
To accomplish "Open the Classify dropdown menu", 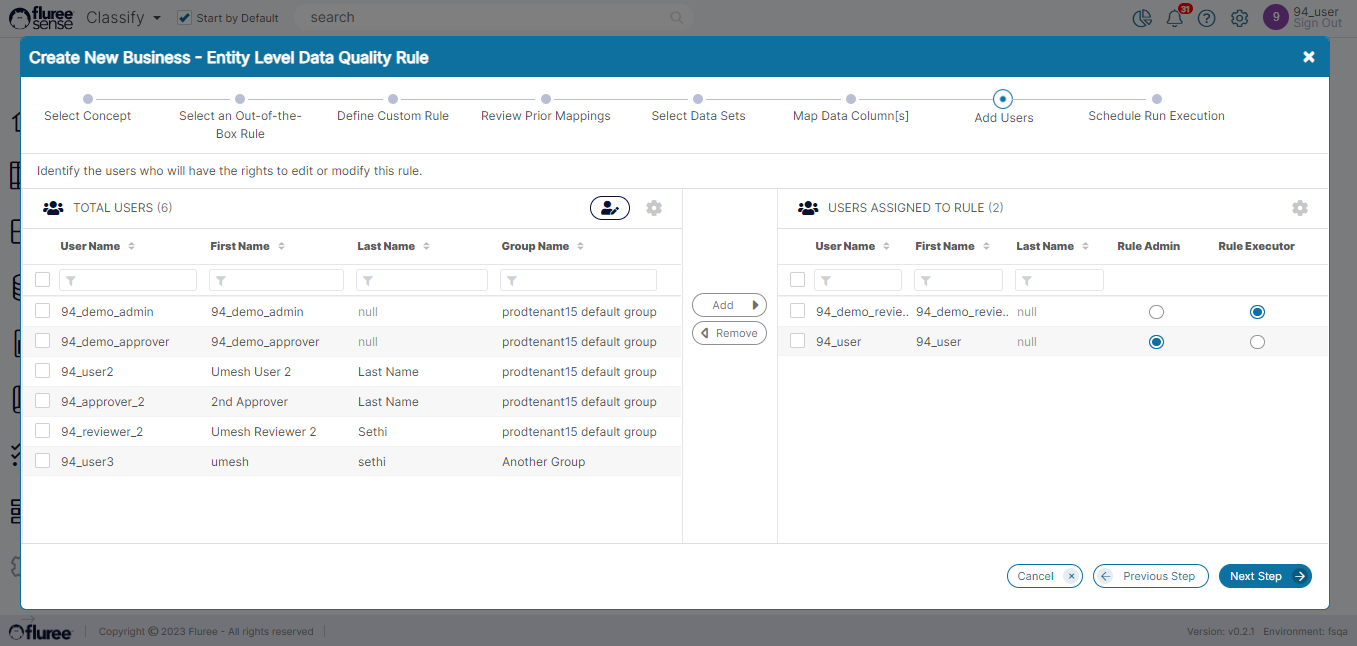I will (x=123, y=18).
